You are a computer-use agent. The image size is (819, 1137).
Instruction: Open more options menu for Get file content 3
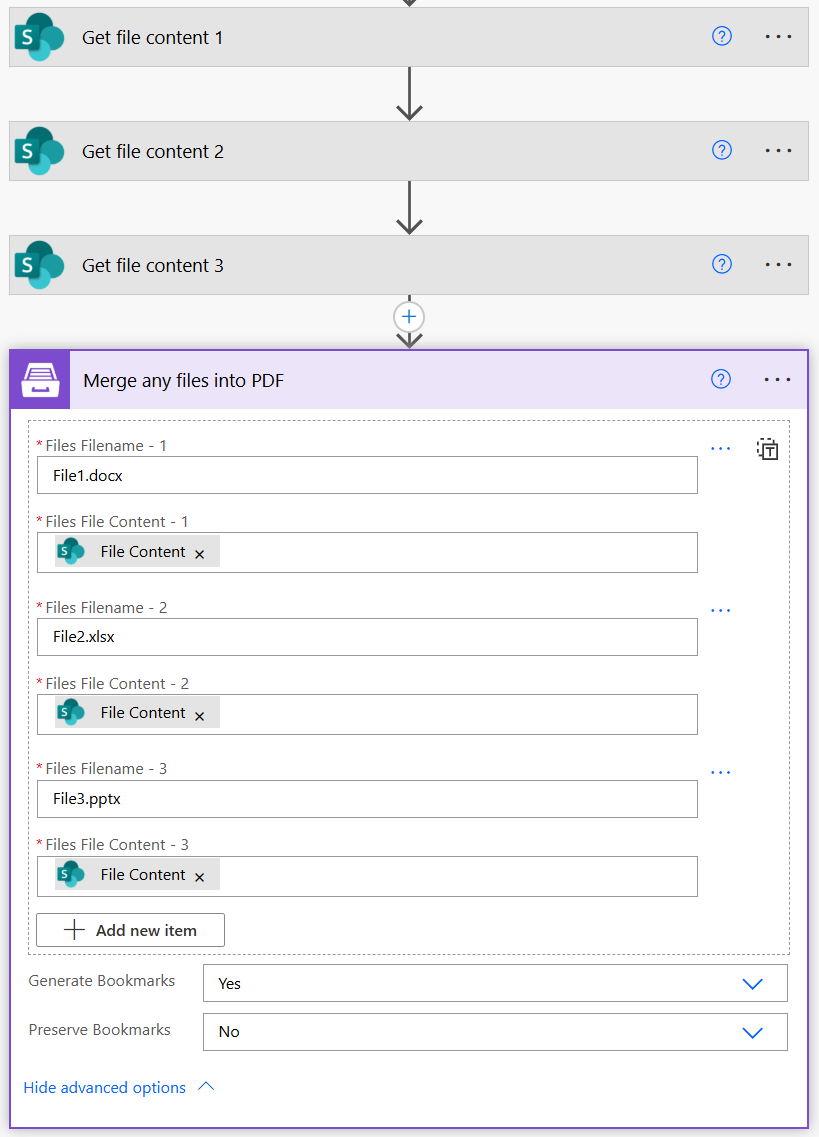pyautogui.click(x=778, y=264)
